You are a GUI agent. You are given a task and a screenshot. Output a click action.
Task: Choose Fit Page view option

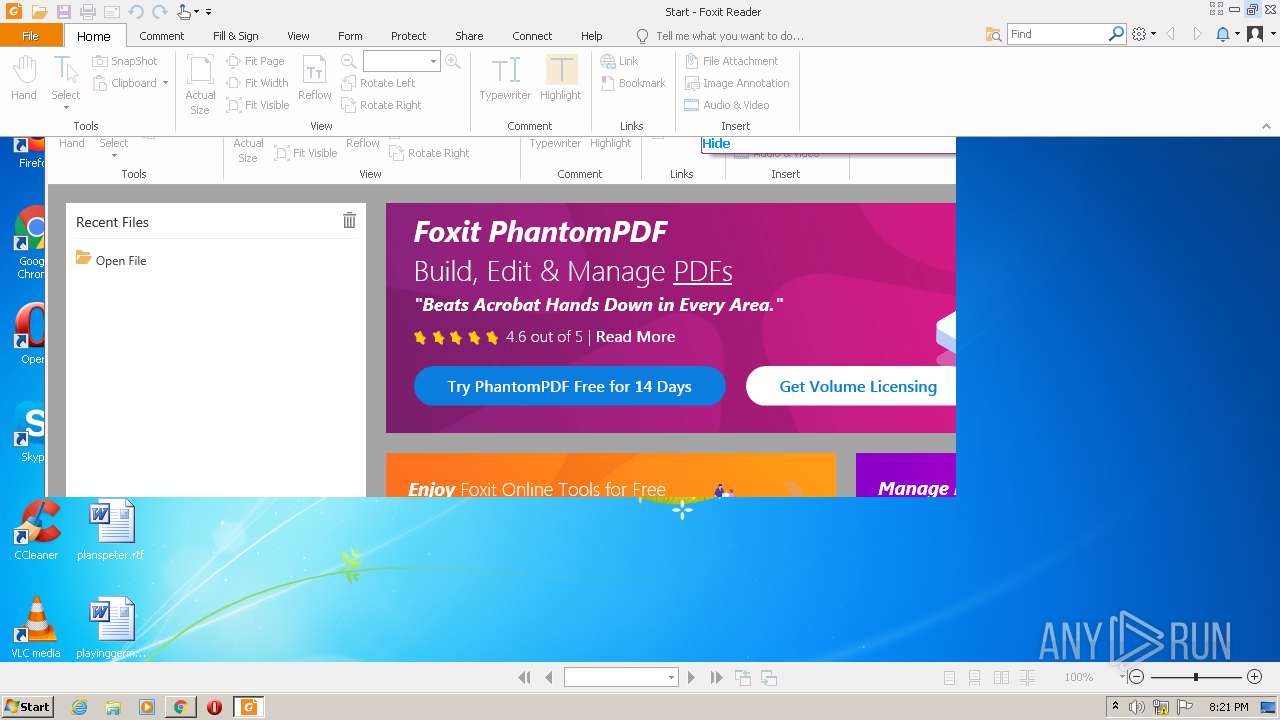click(x=256, y=61)
